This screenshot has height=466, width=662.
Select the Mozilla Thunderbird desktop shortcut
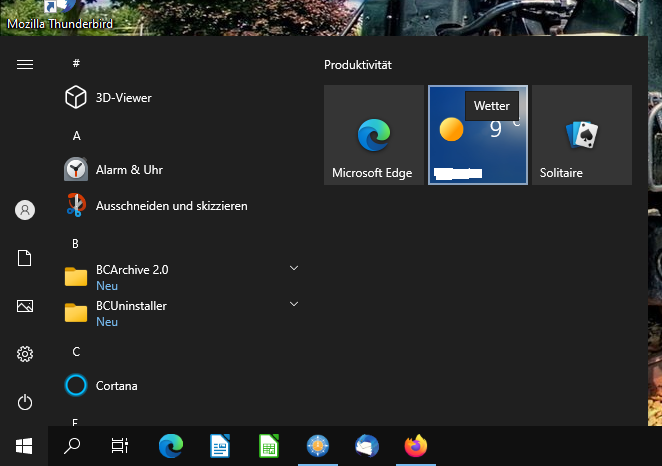click(x=60, y=15)
